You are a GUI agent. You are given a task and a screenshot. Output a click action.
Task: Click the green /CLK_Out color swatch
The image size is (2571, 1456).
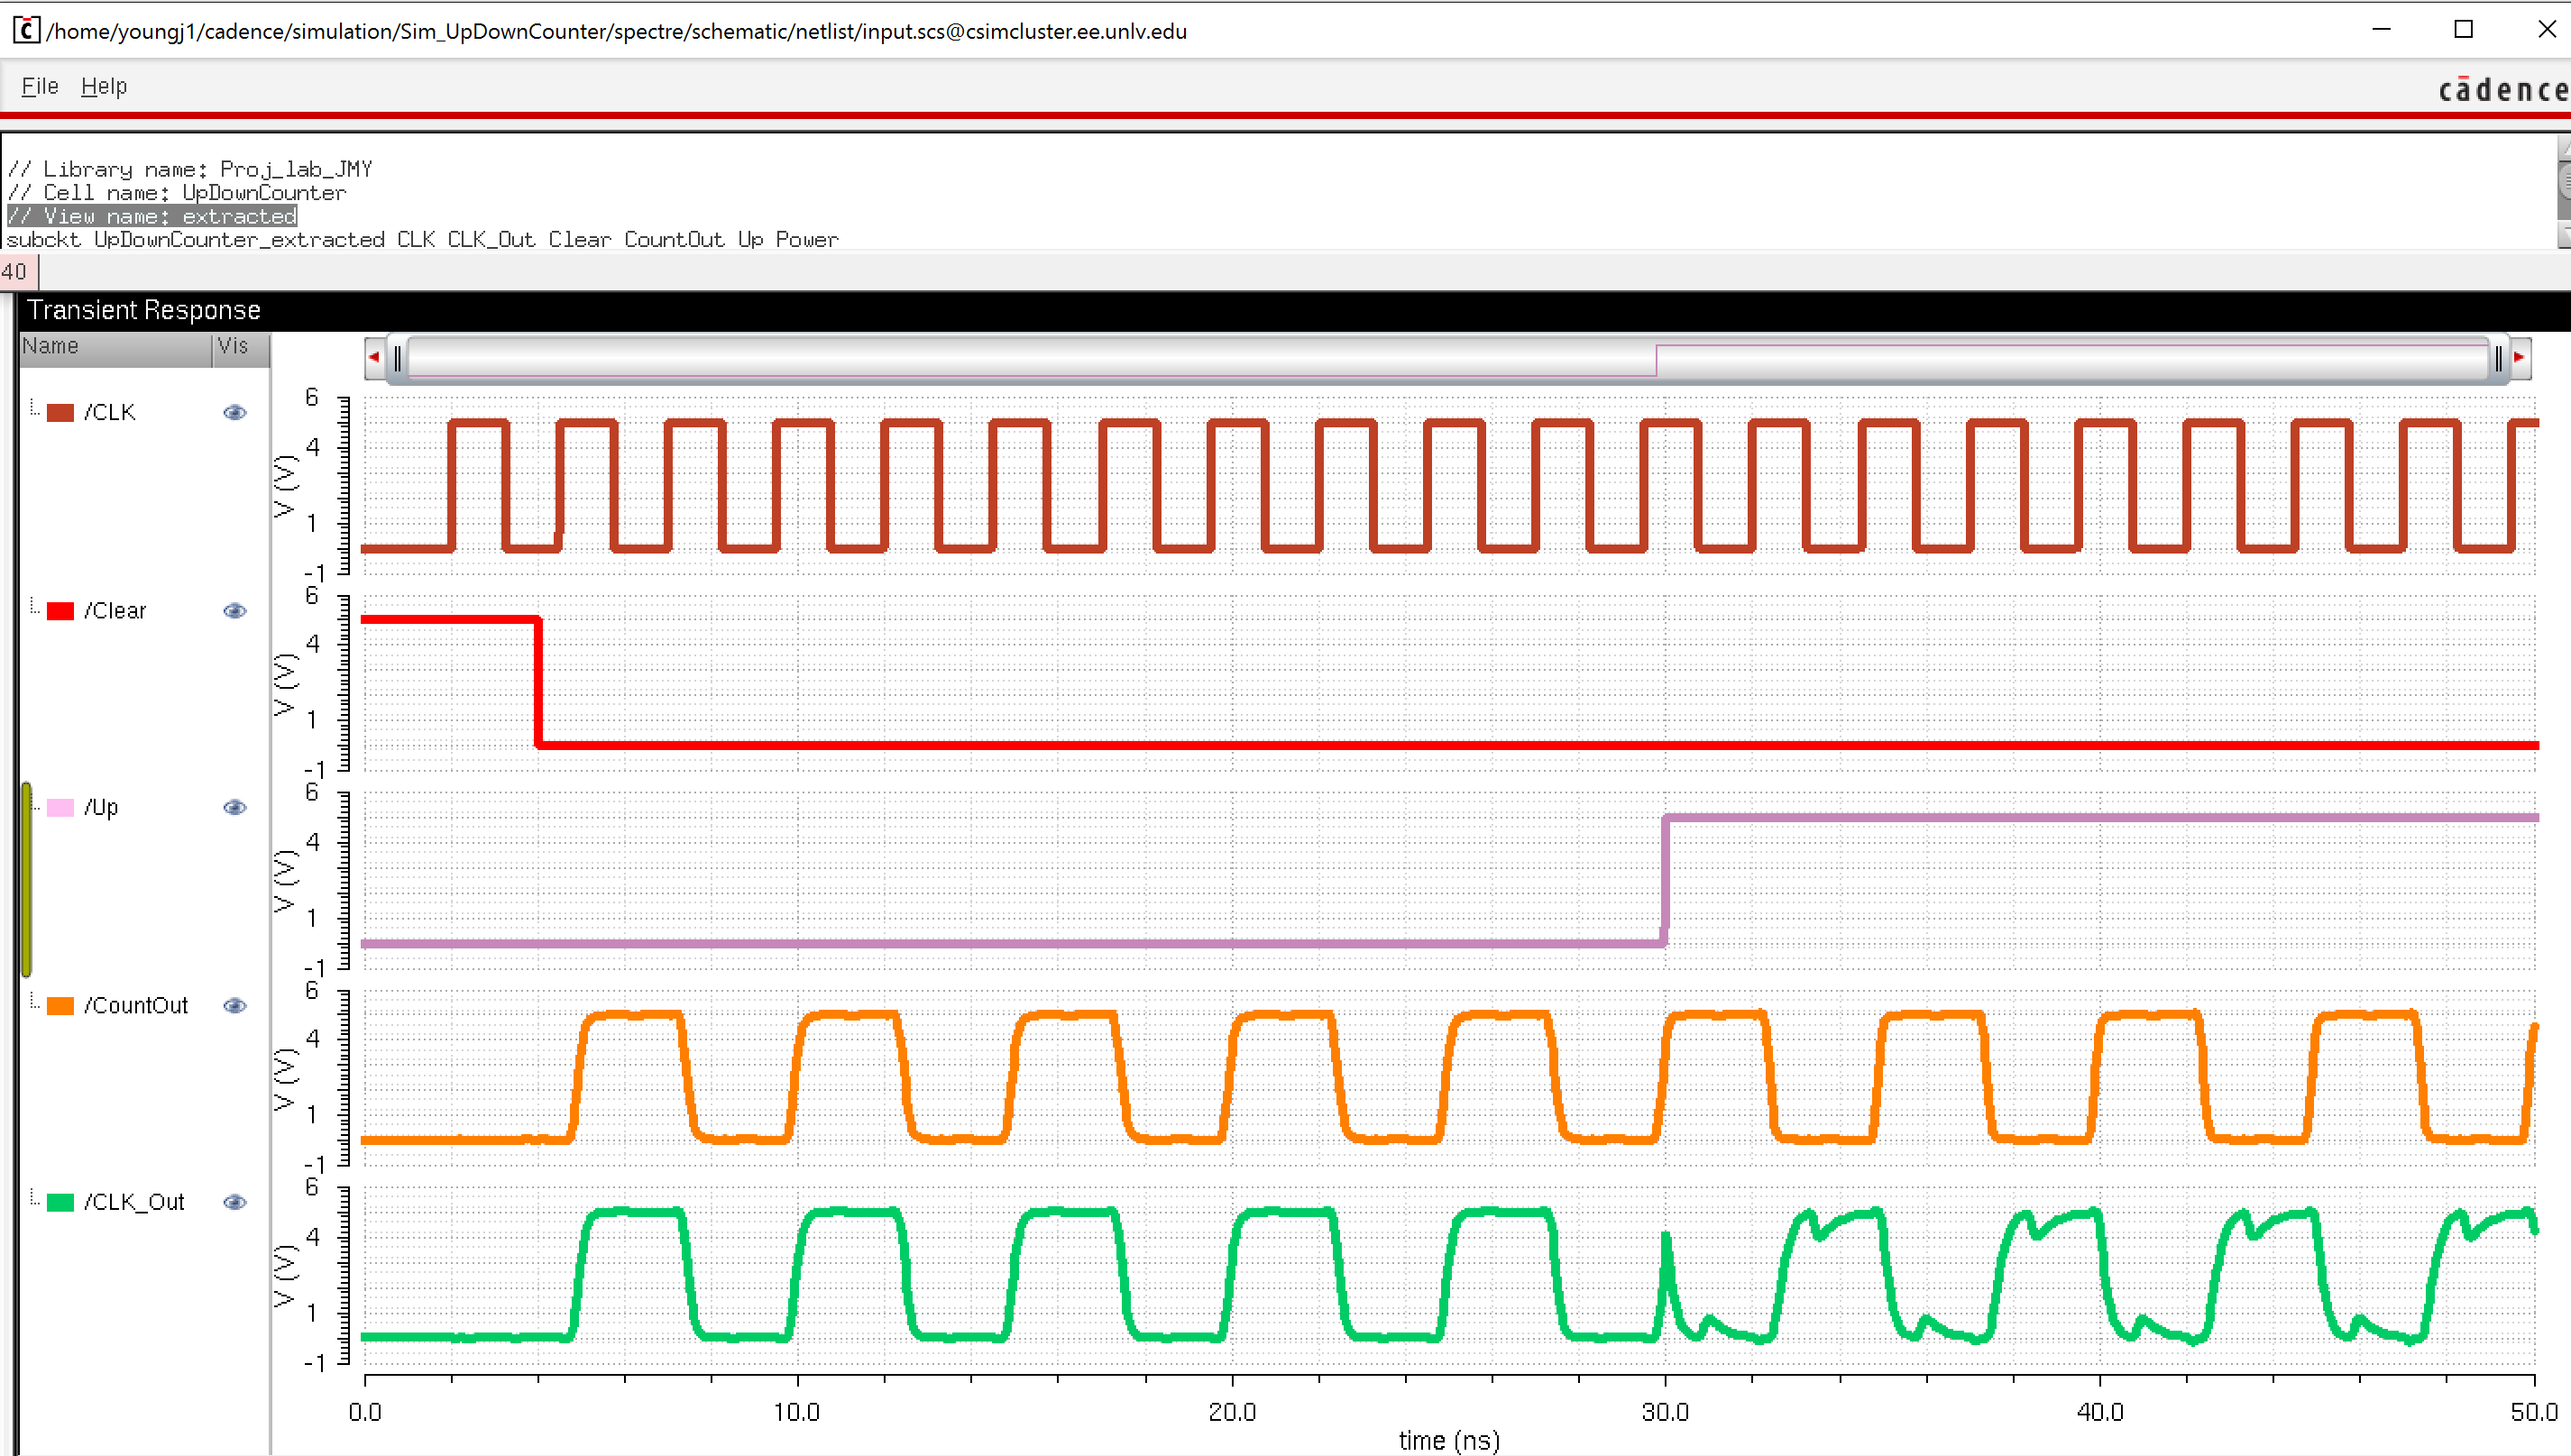tap(61, 1202)
